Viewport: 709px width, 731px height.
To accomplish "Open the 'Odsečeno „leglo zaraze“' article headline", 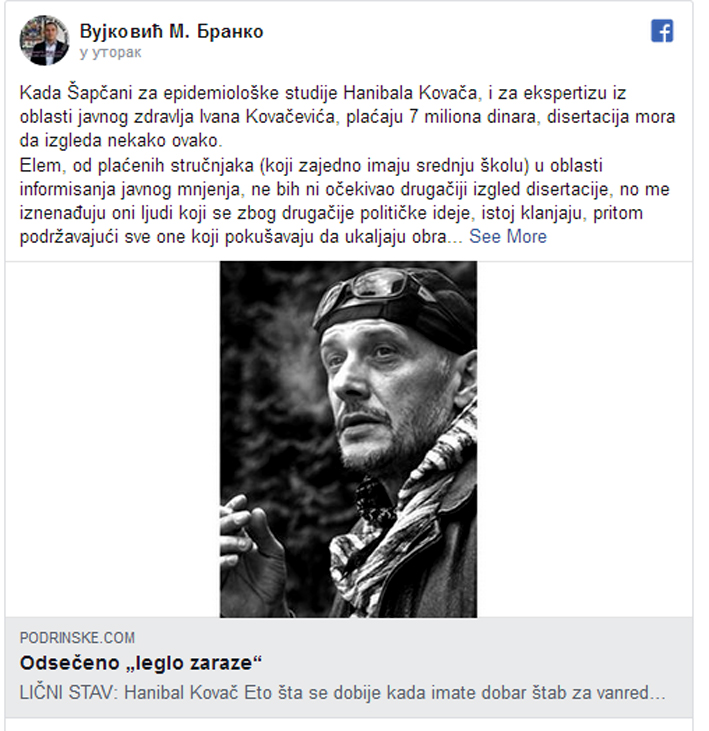I will 141,662.
